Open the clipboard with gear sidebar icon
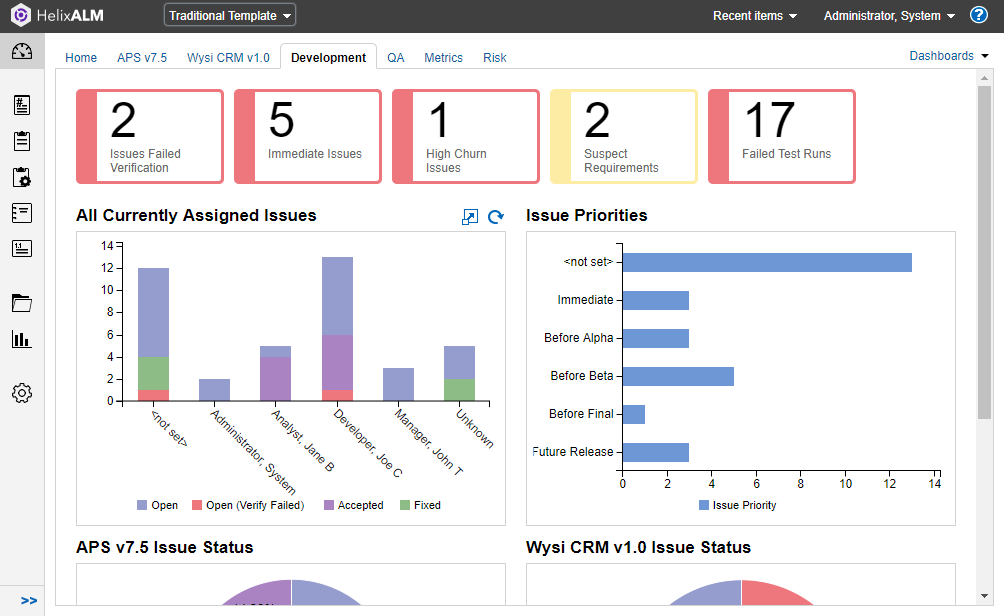This screenshot has width=1004, height=616. click(22, 177)
